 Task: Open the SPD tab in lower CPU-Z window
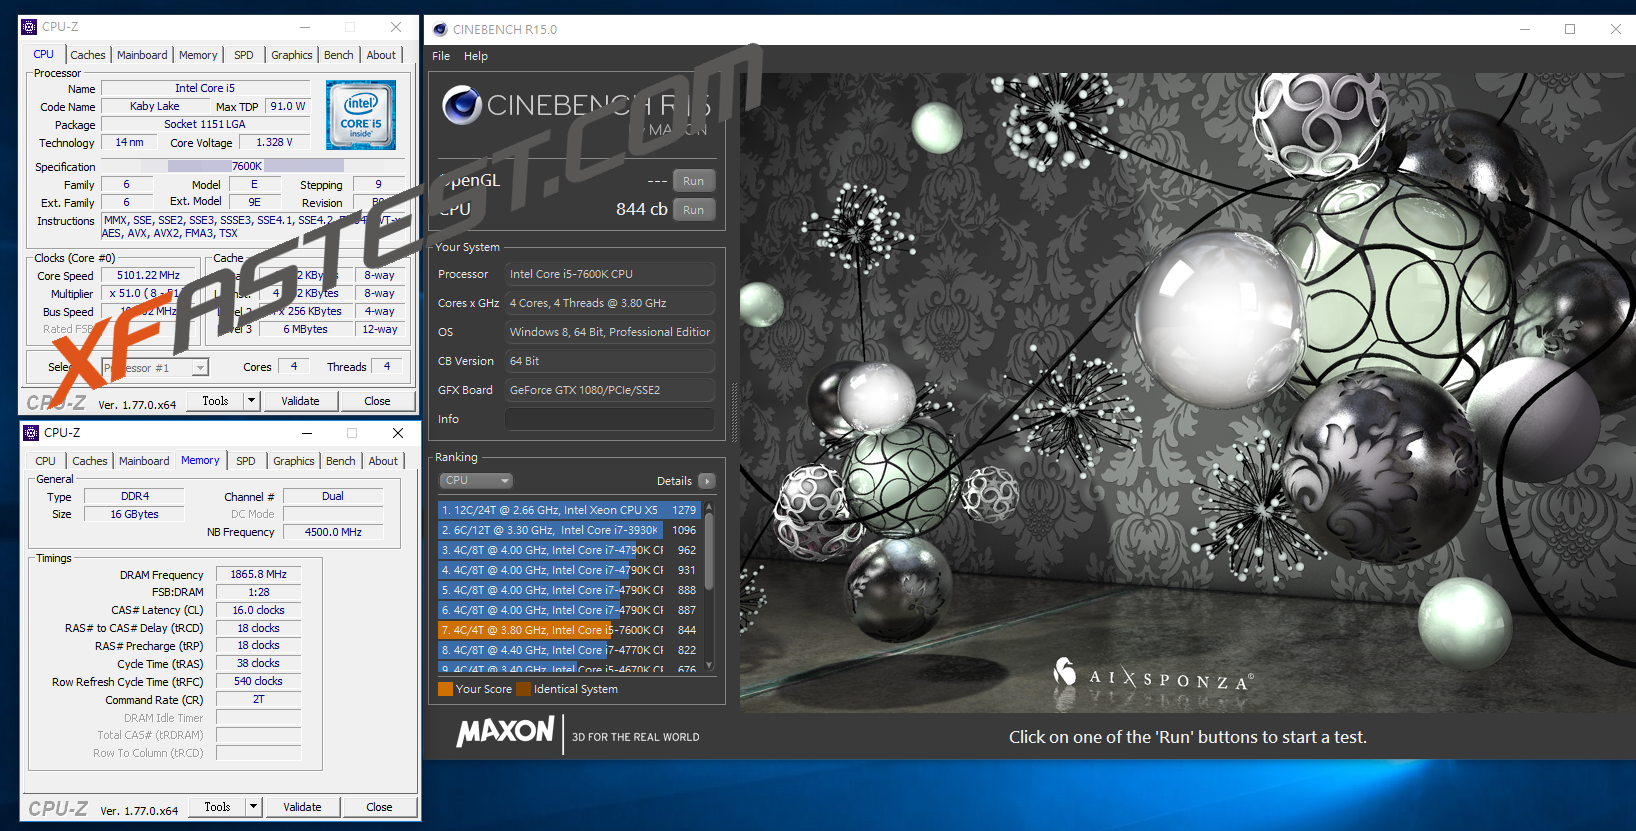click(246, 461)
